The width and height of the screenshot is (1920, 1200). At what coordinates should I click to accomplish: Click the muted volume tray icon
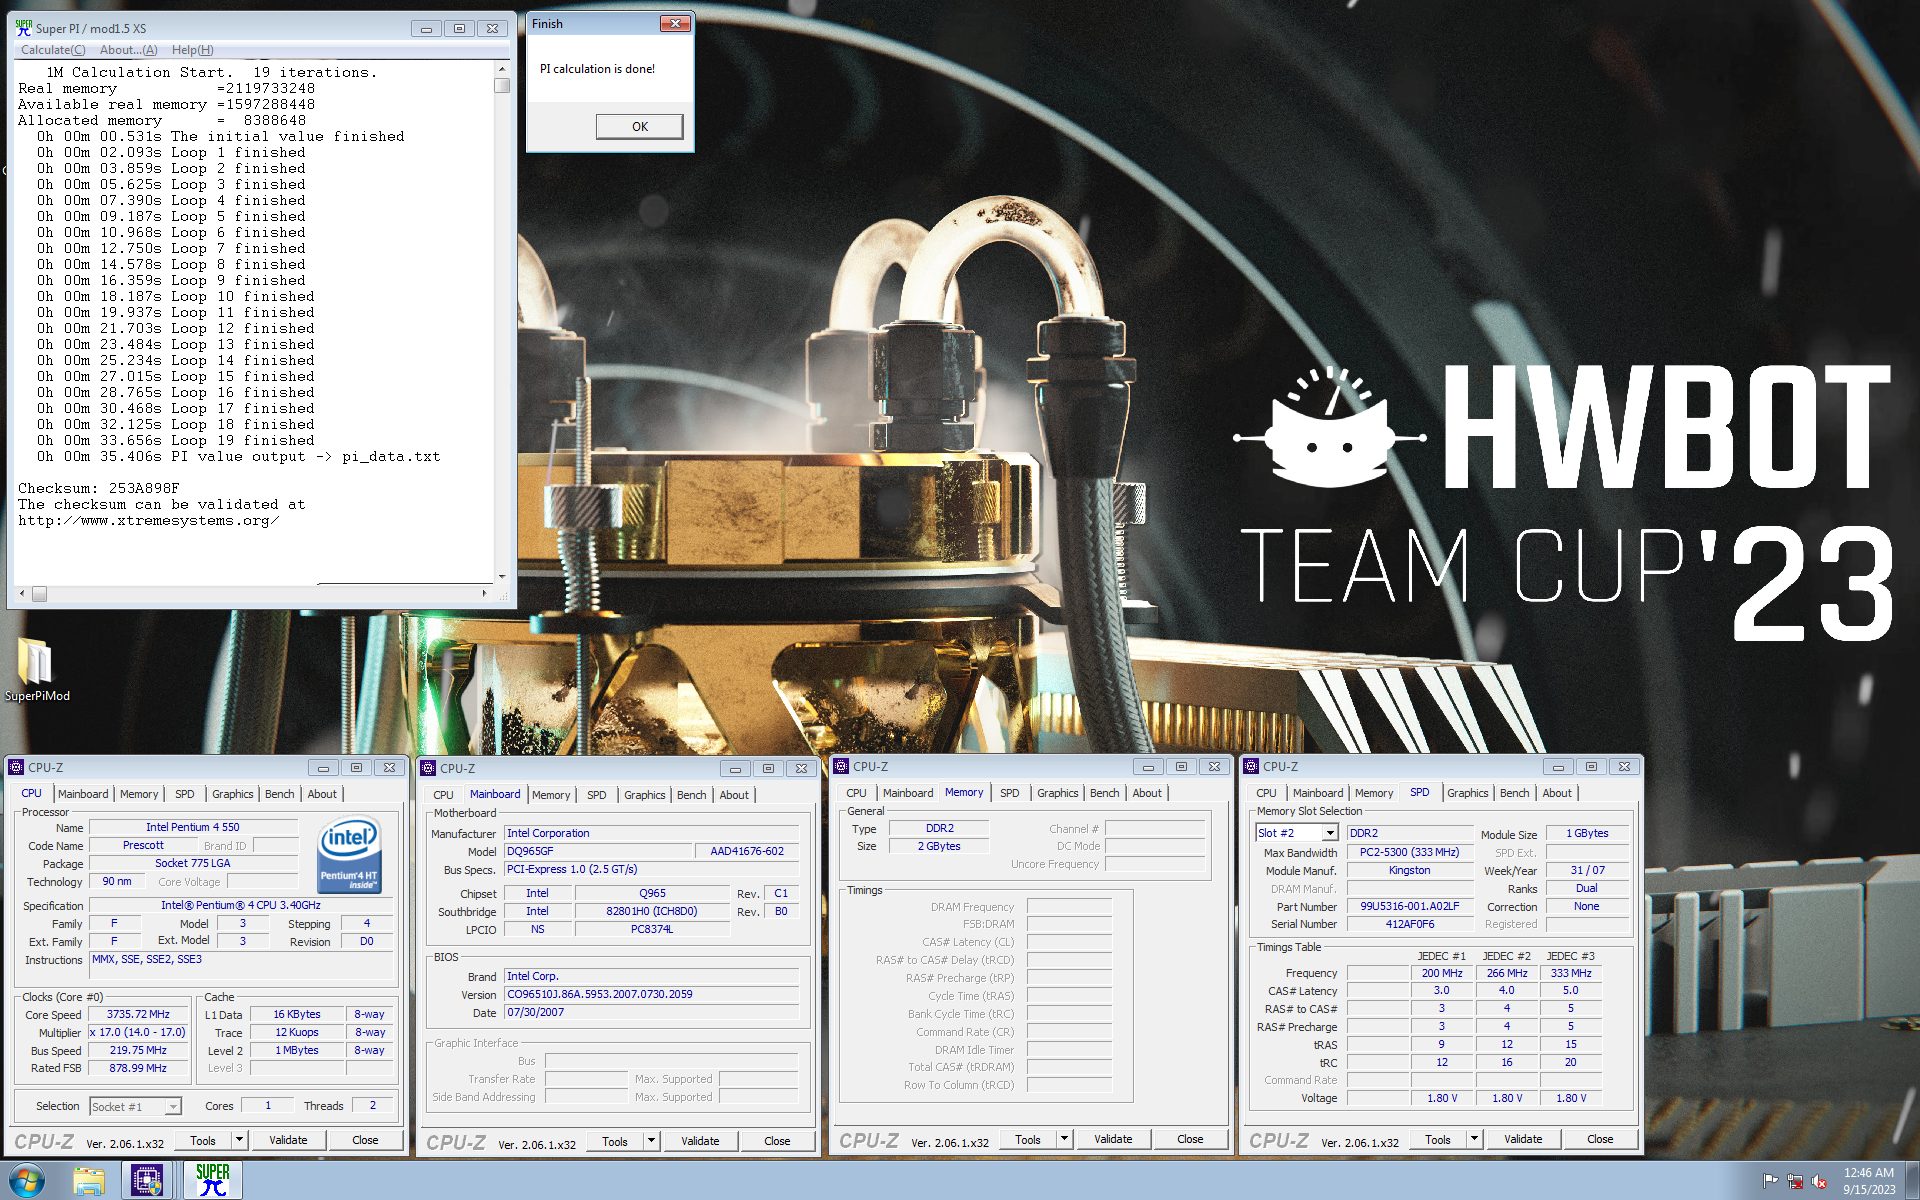(1820, 1181)
